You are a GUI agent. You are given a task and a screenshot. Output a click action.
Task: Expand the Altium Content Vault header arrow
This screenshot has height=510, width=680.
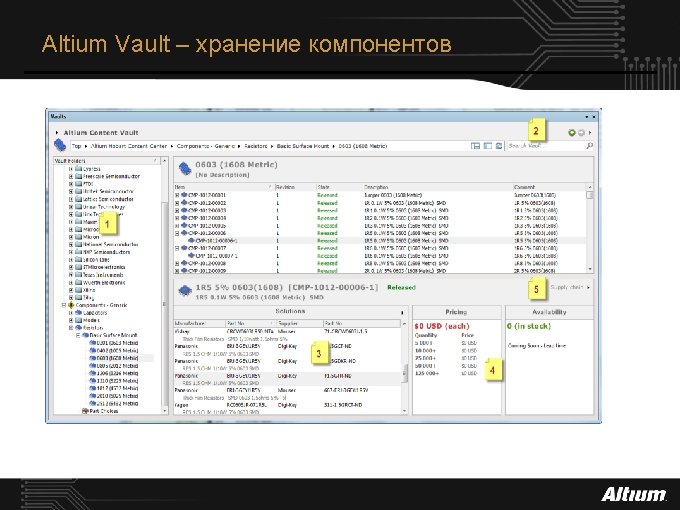(57, 133)
